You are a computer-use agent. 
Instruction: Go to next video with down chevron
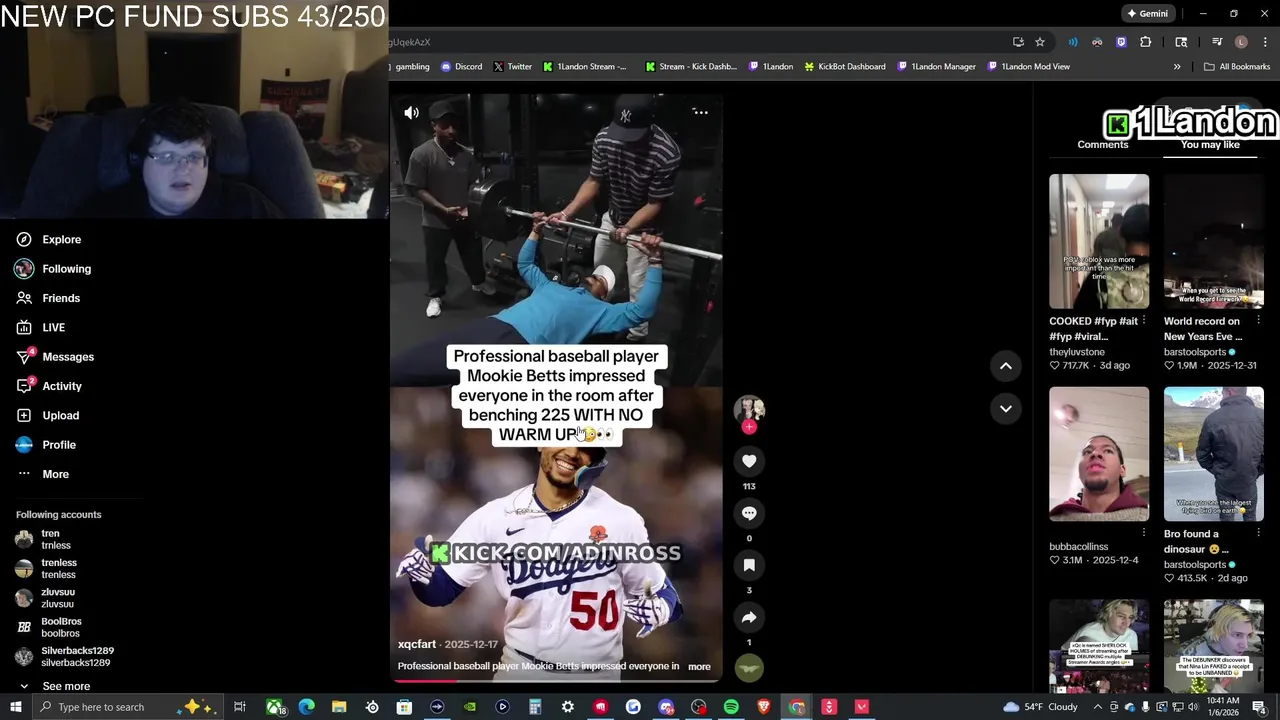click(1006, 408)
